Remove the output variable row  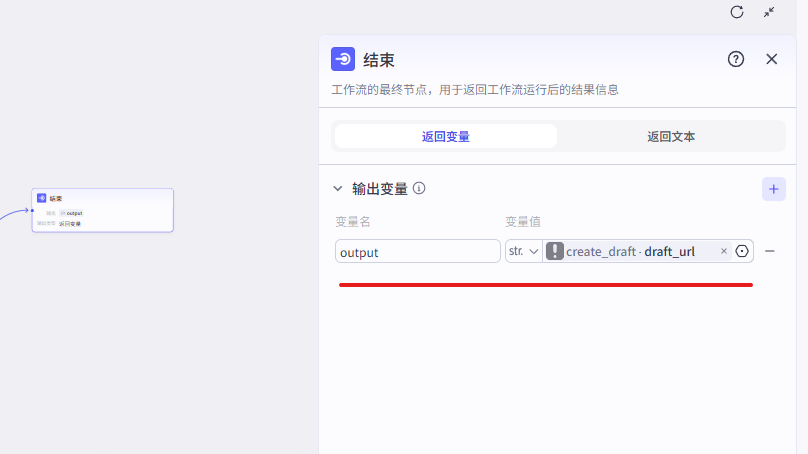click(x=770, y=251)
